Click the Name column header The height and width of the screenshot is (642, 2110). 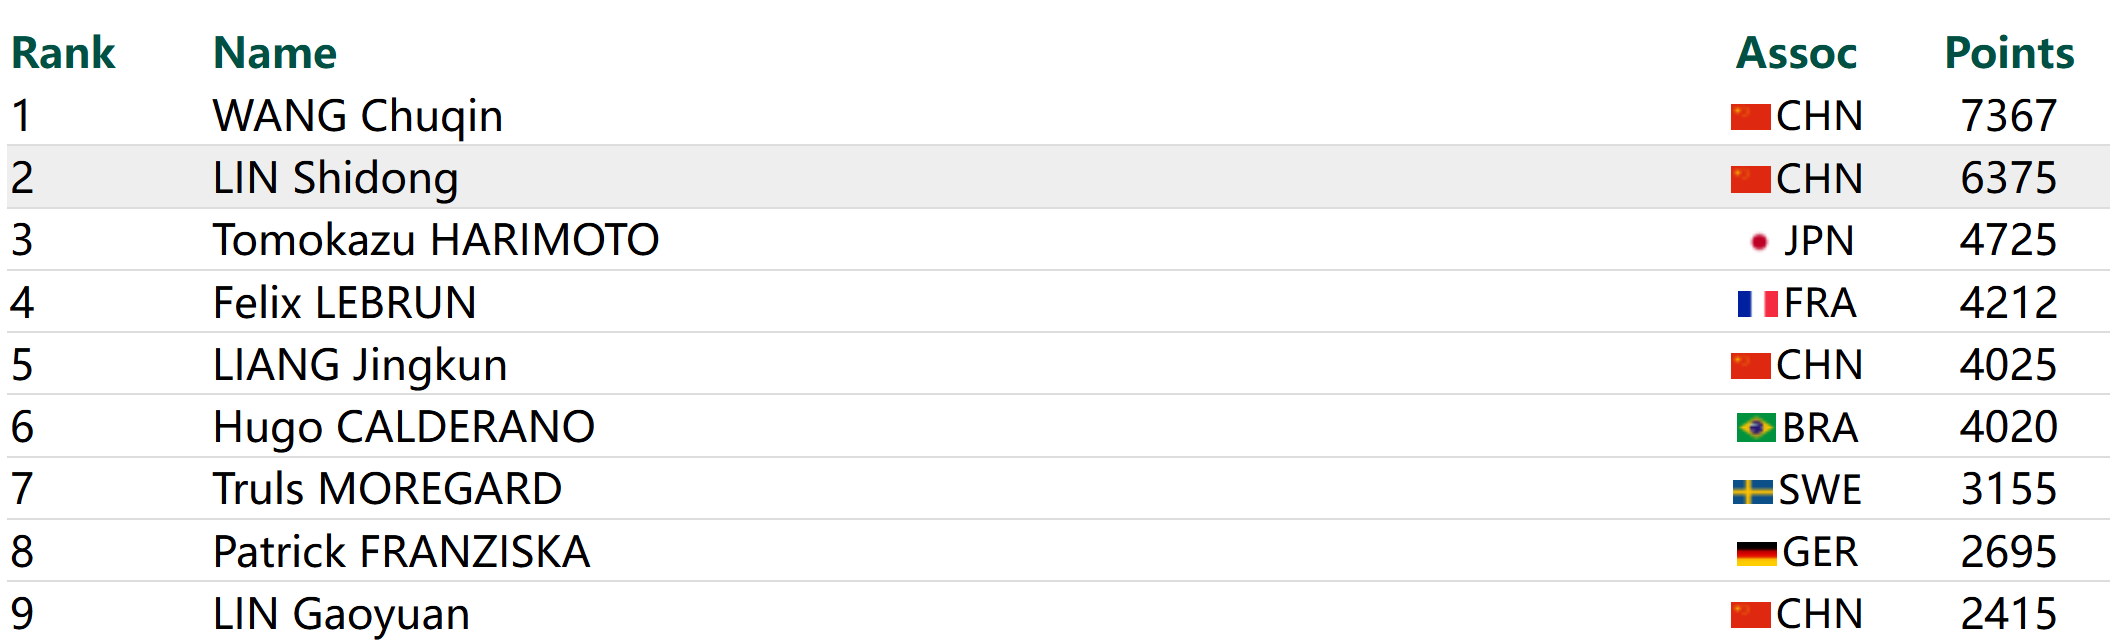(x=275, y=53)
